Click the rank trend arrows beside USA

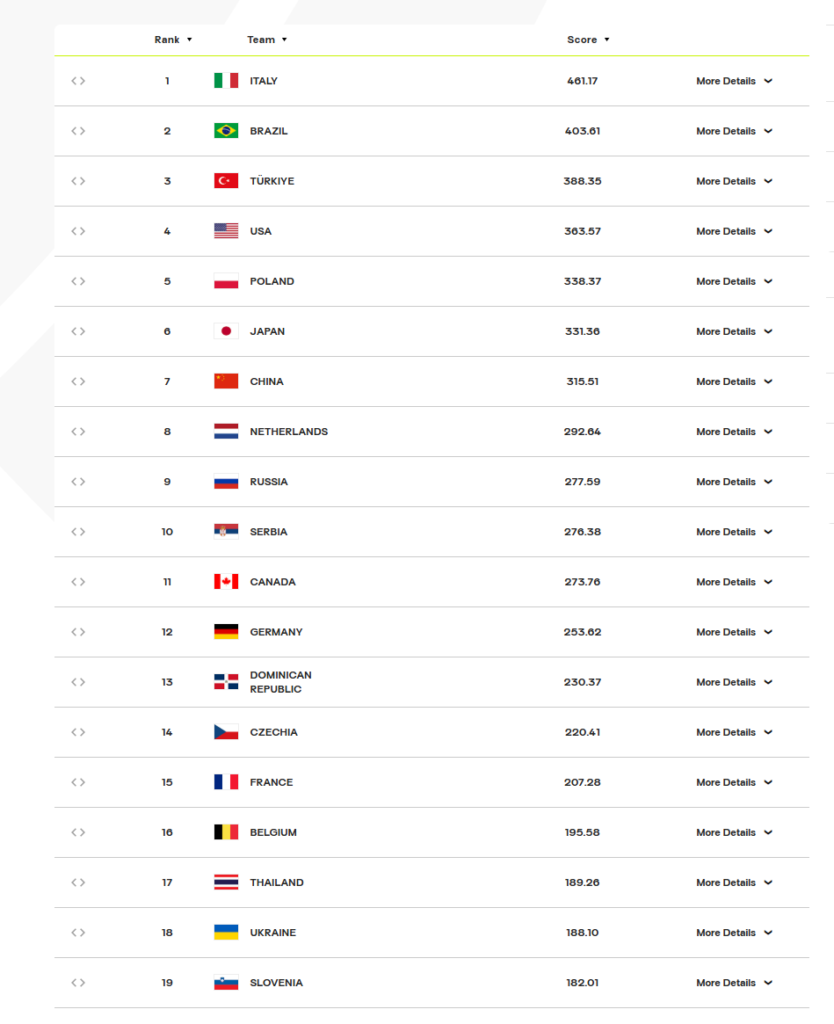pyautogui.click(x=78, y=231)
